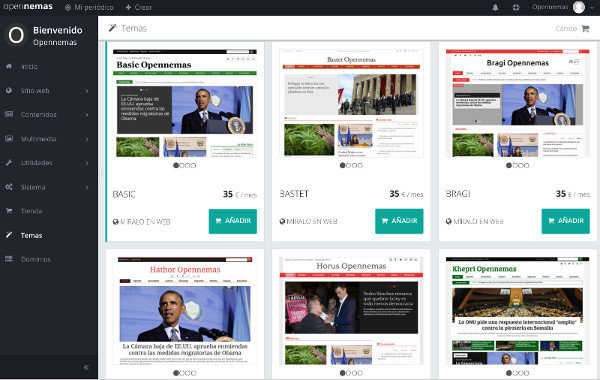Expand the Sitio web submenu chevron
The height and width of the screenshot is (380, 600).
(87, 91)
